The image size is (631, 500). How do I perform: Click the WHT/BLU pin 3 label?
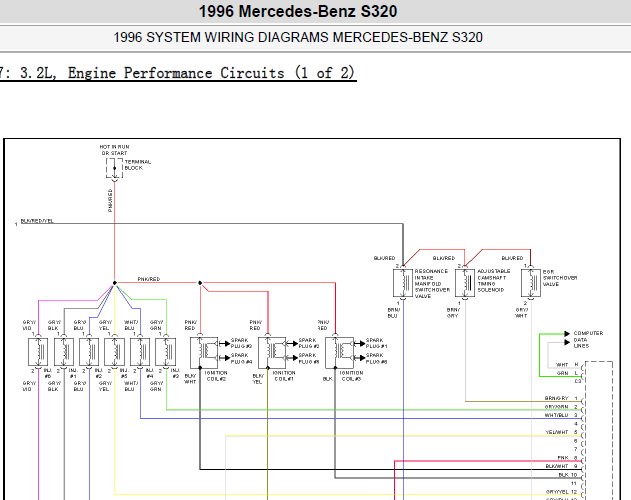coord(561,415)
